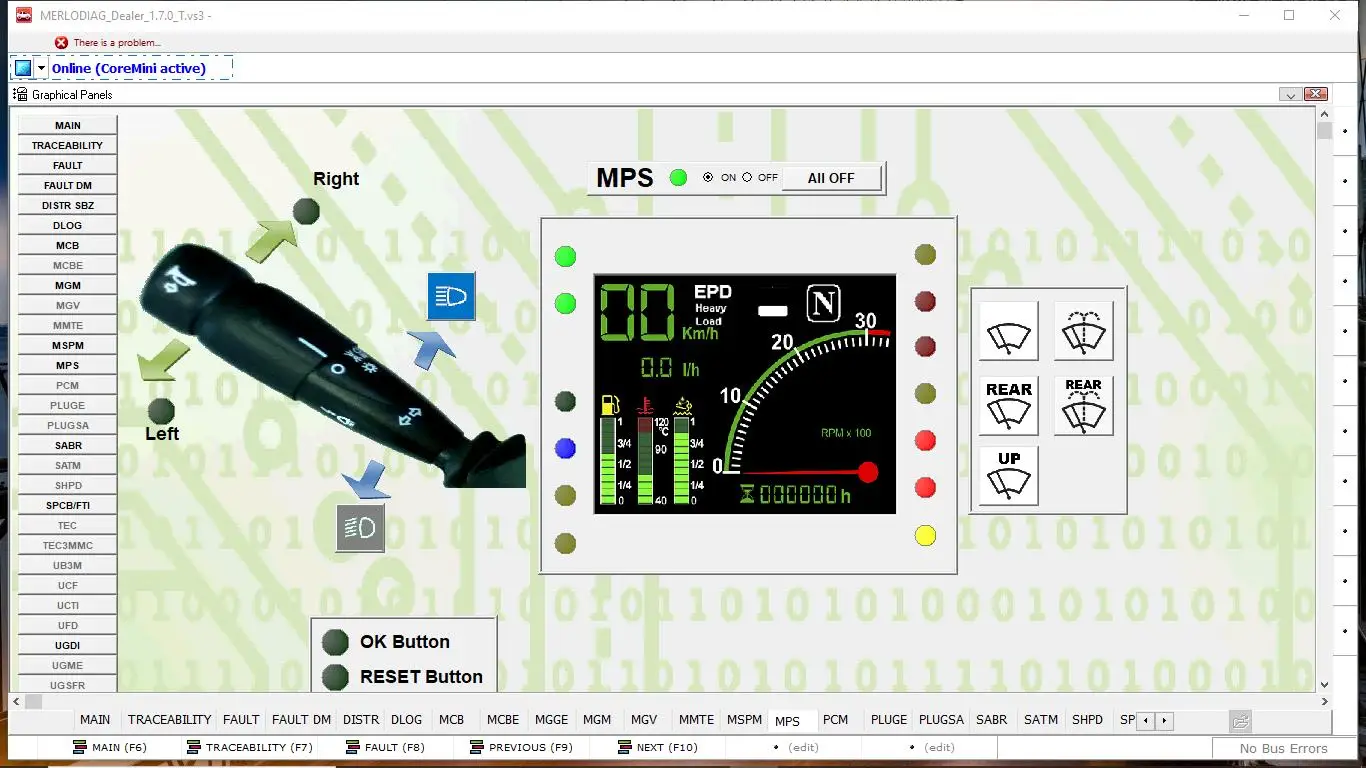The image size is (1366, 768).
Task: Click the No Bus Errors status
Action: pyautogui.click(x=1284, y=748)
